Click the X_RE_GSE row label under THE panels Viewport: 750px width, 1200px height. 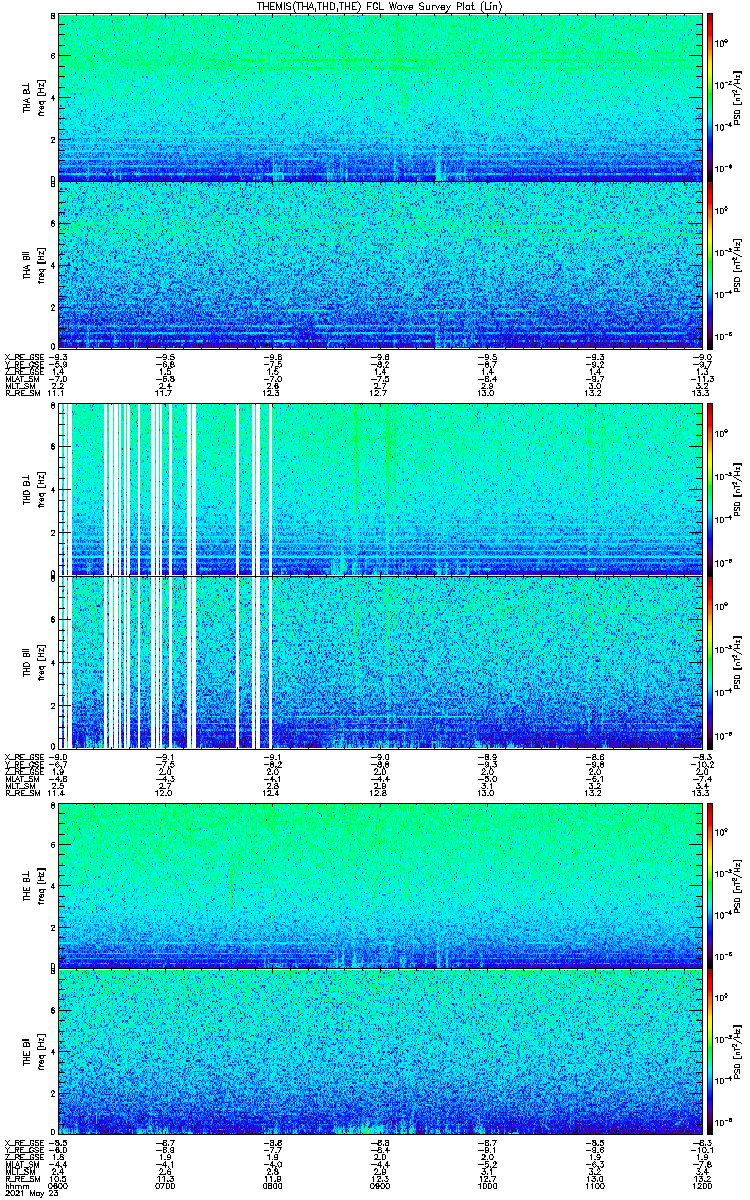pyautogui.click(x=23, y=1143)
